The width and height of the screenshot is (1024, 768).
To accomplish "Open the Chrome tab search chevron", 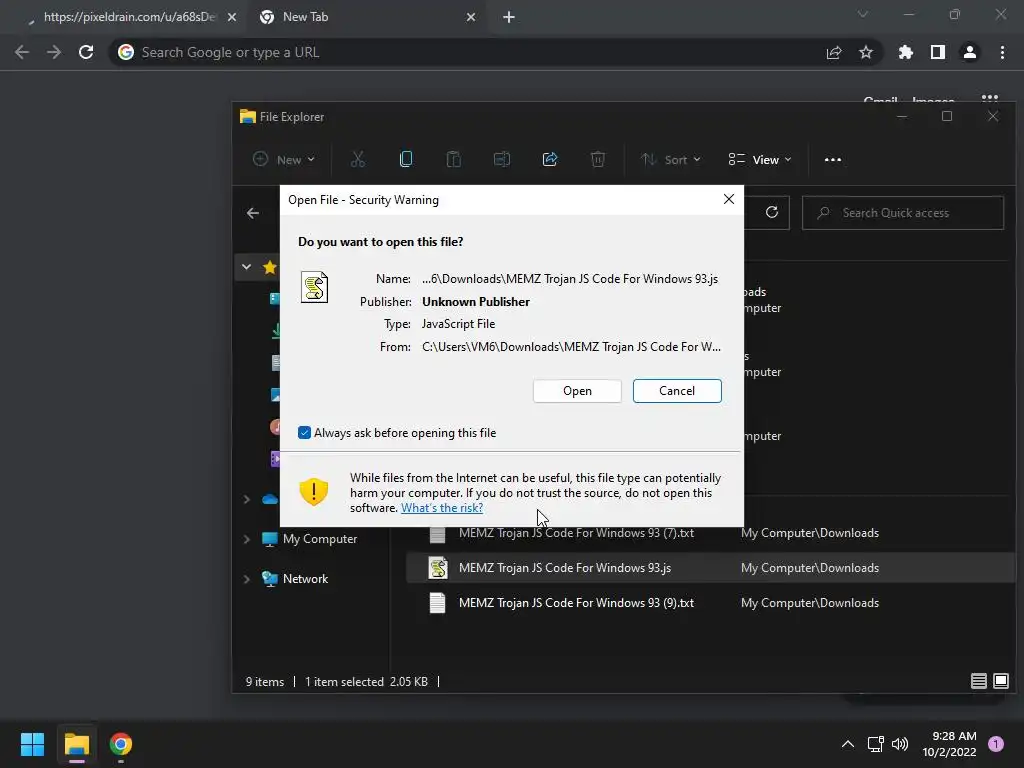I will coord(863,14).
